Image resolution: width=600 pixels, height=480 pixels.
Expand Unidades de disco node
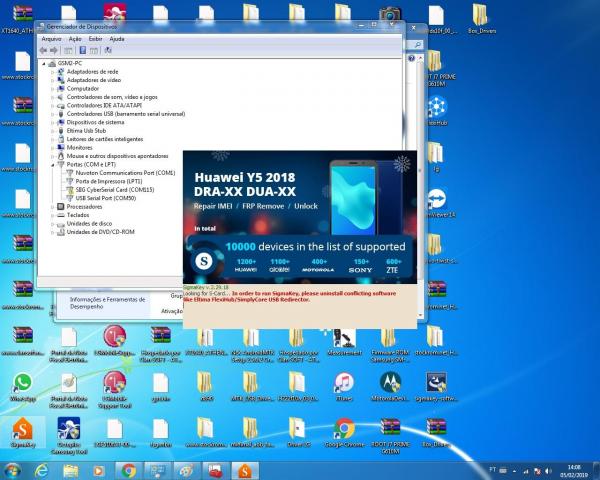pyautogui.click(x=52, y=224)
